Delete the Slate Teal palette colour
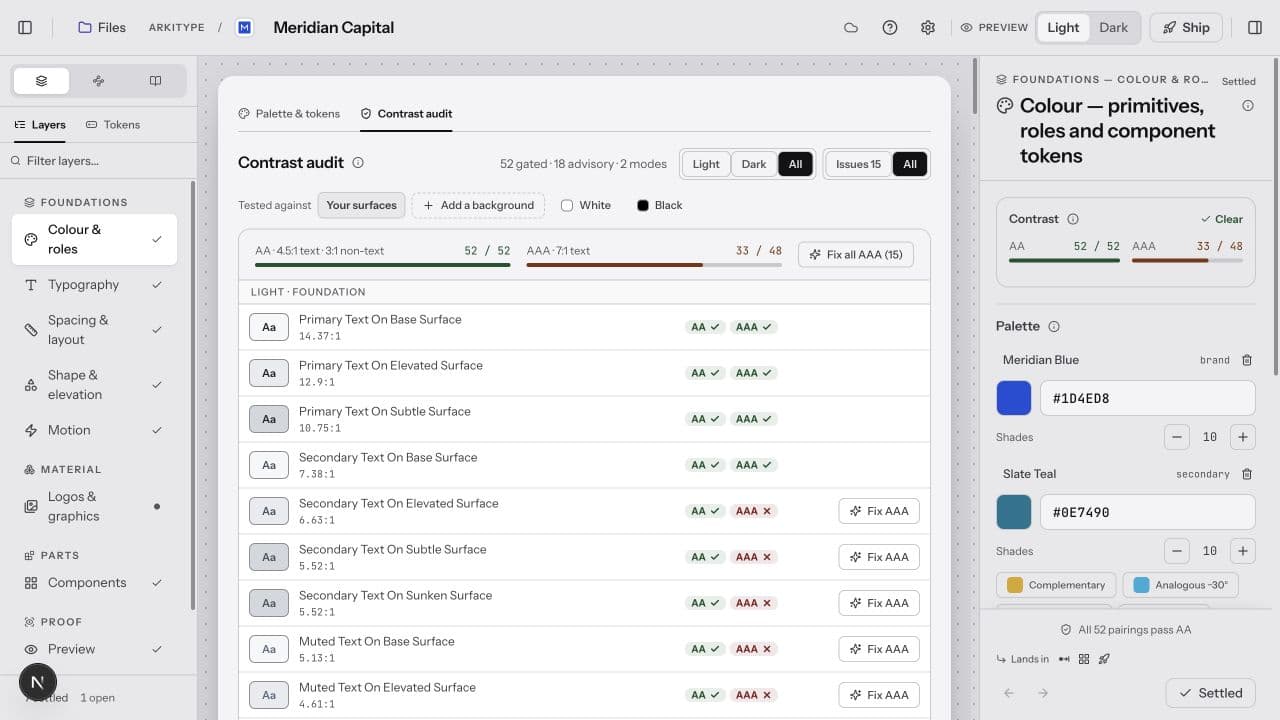 1246,474
